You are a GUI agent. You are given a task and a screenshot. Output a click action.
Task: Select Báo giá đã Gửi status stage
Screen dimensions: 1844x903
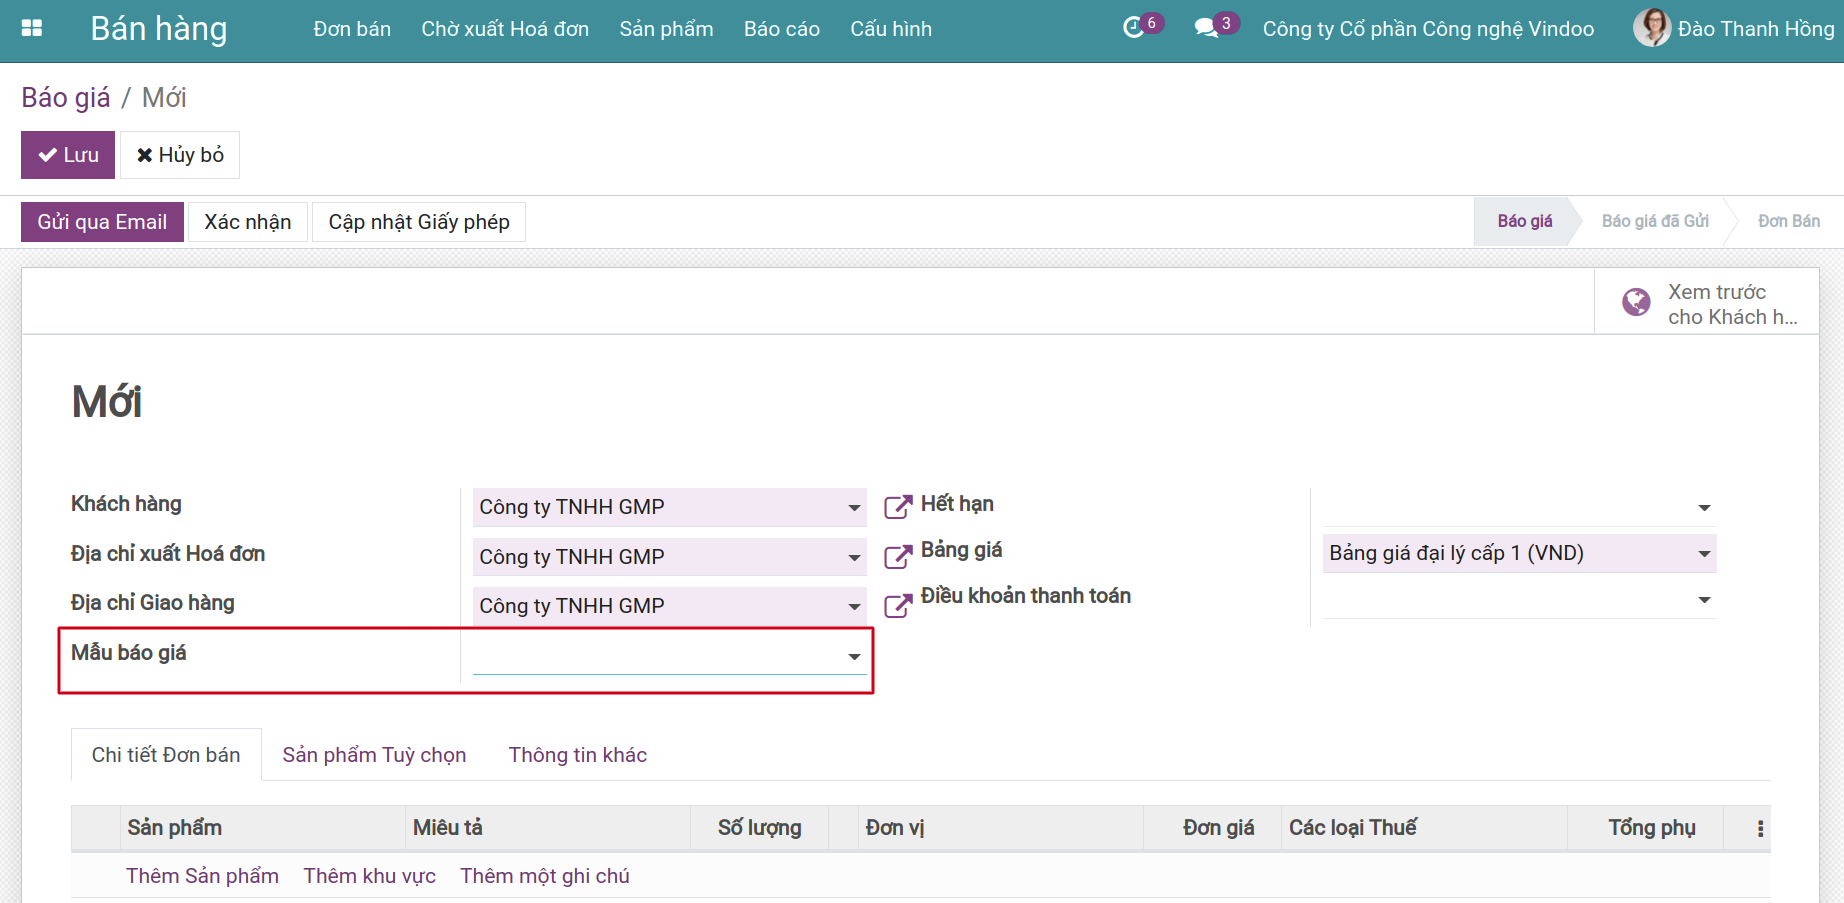tap(1654, 221)
